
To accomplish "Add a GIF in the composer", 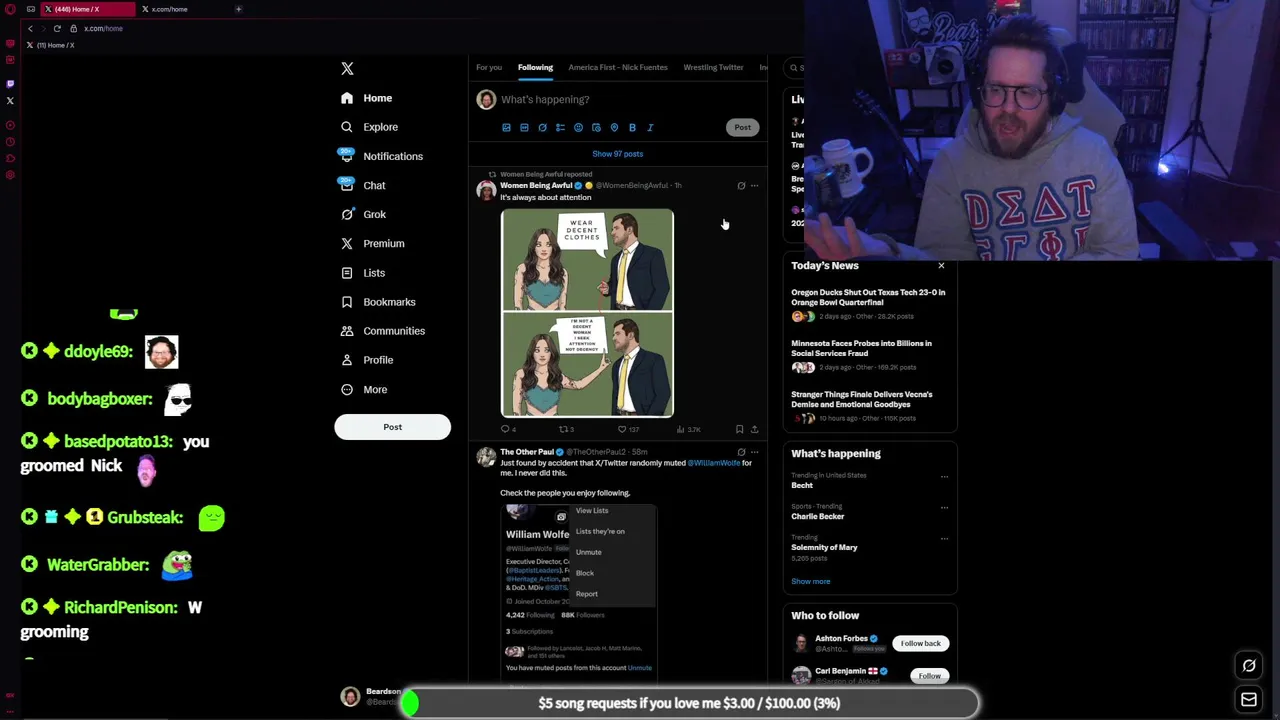I will point(524,128).
